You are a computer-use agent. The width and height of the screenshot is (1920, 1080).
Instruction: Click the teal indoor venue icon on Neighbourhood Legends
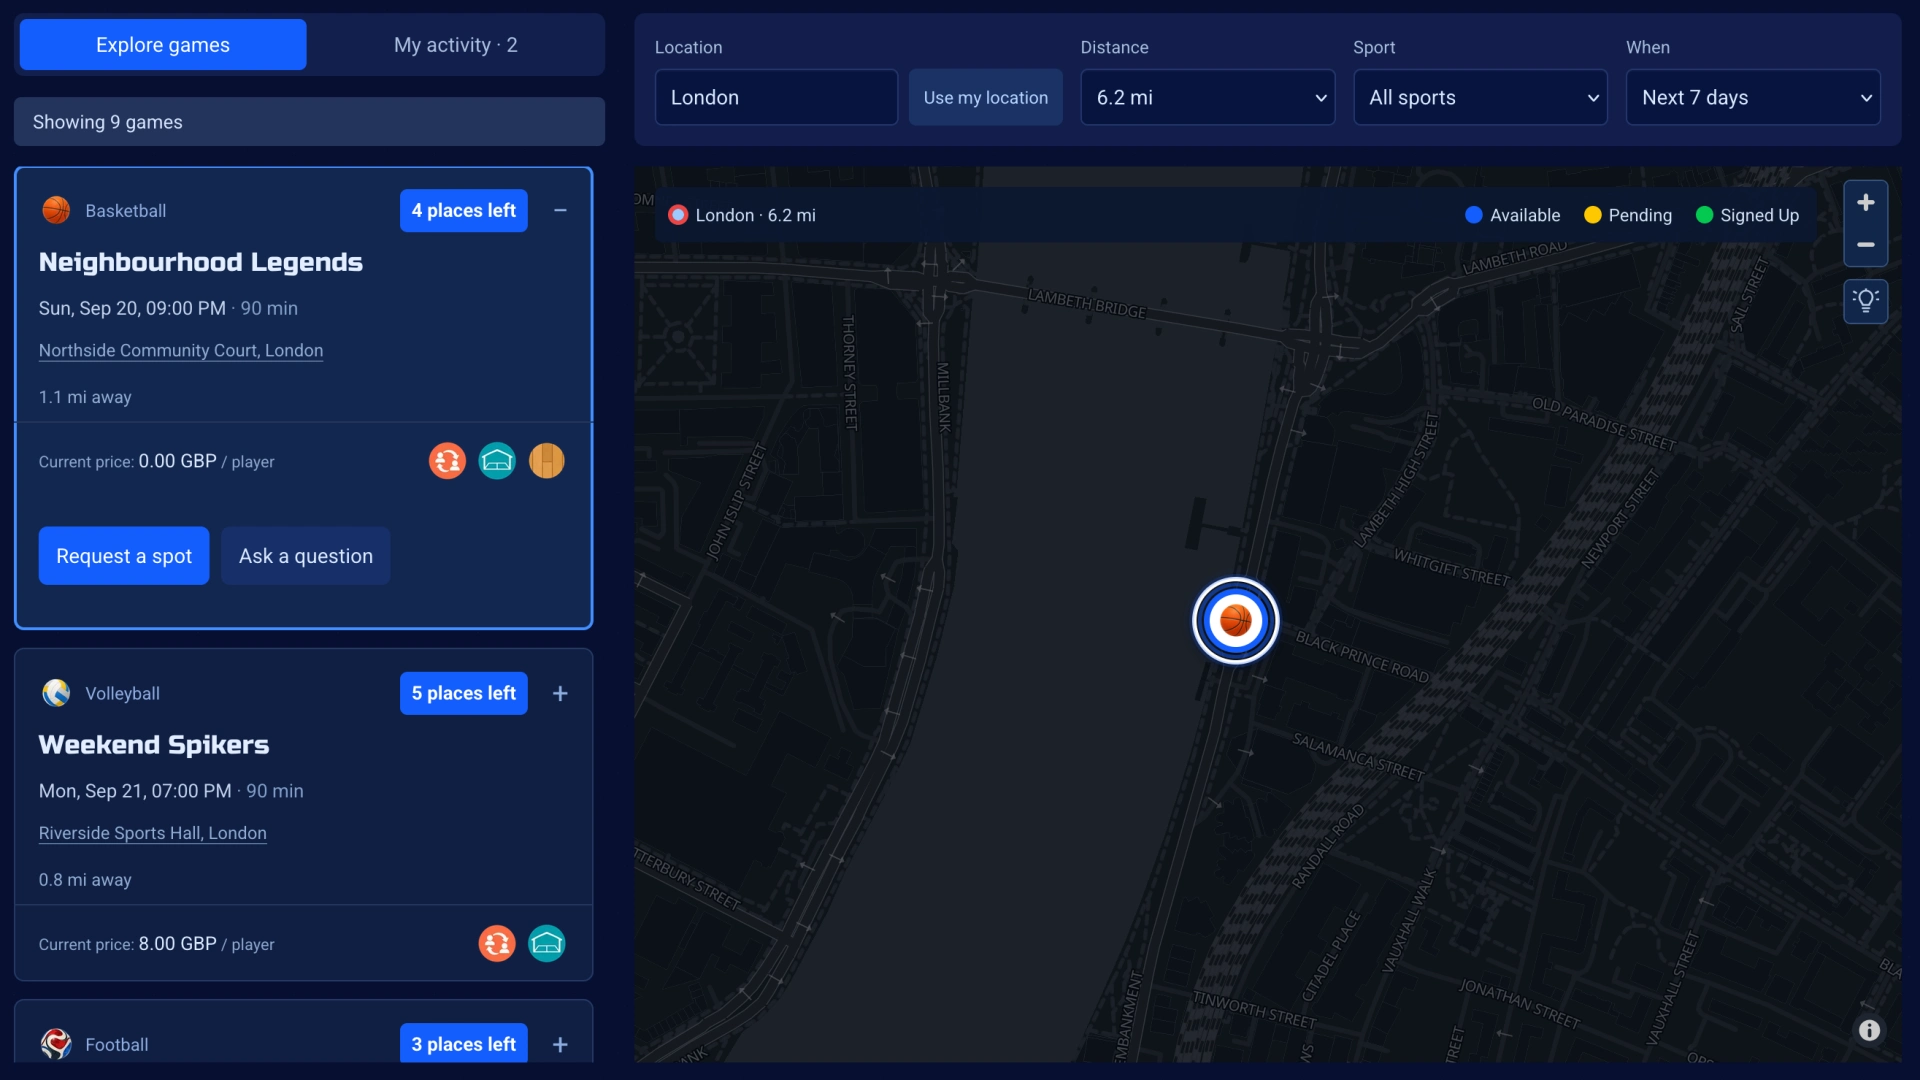click(497, 461)
